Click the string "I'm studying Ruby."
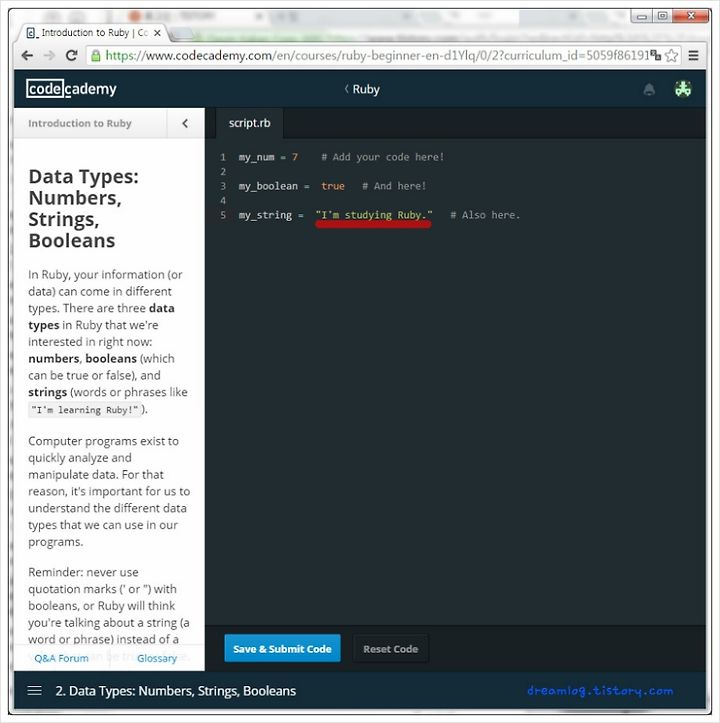The image size is (720, 723). click(374, 215)
